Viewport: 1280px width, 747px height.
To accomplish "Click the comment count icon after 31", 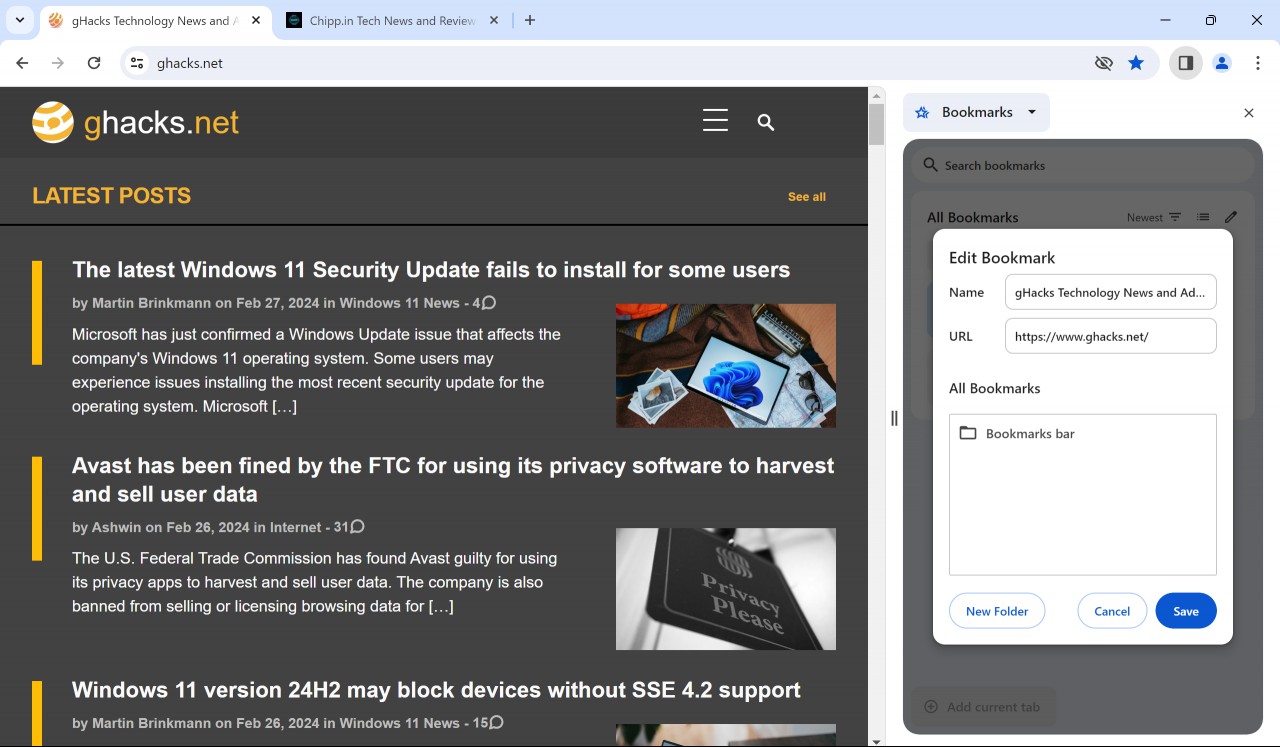I will click(x=357, y=526).
